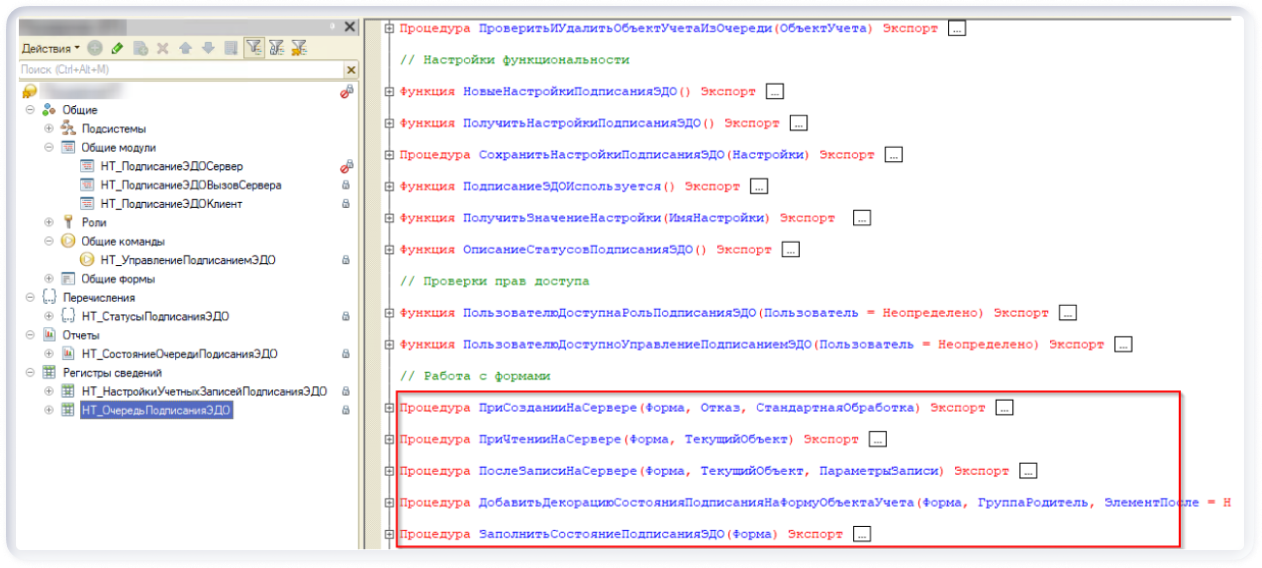Viewport: 1262px width, 568px height.
Task: Select НТ_ПодписаниеЭДОСервер module in tree
Action: (171, 166)
